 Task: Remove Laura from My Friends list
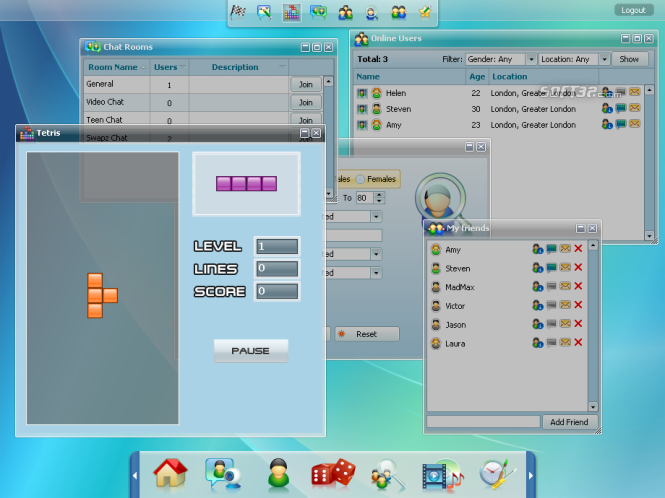coord(578,342)
